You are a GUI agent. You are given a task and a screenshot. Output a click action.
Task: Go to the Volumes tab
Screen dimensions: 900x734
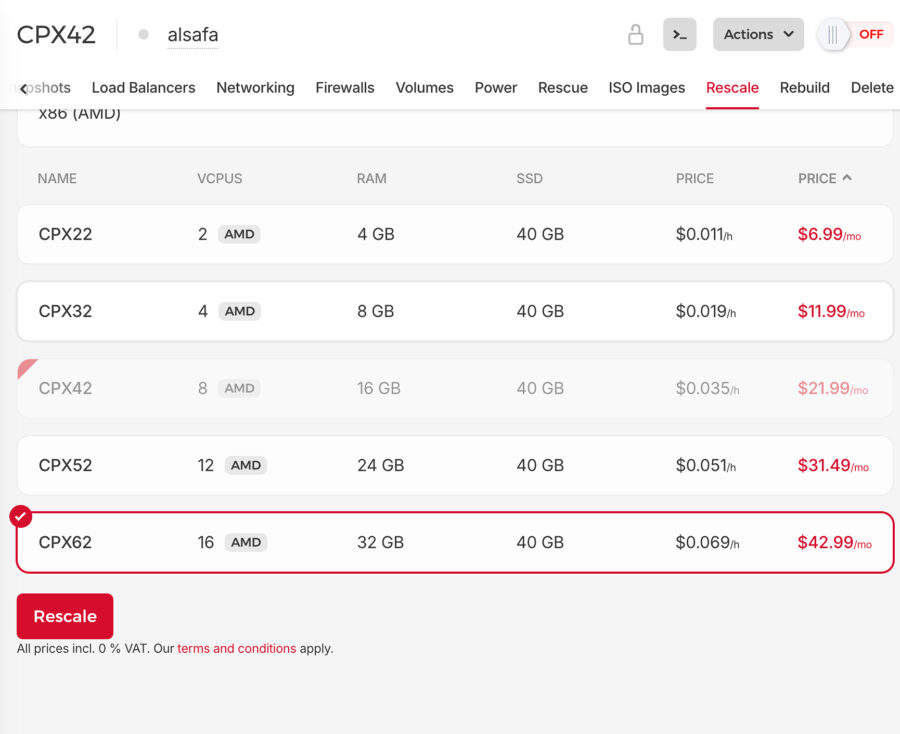[424, 88]
